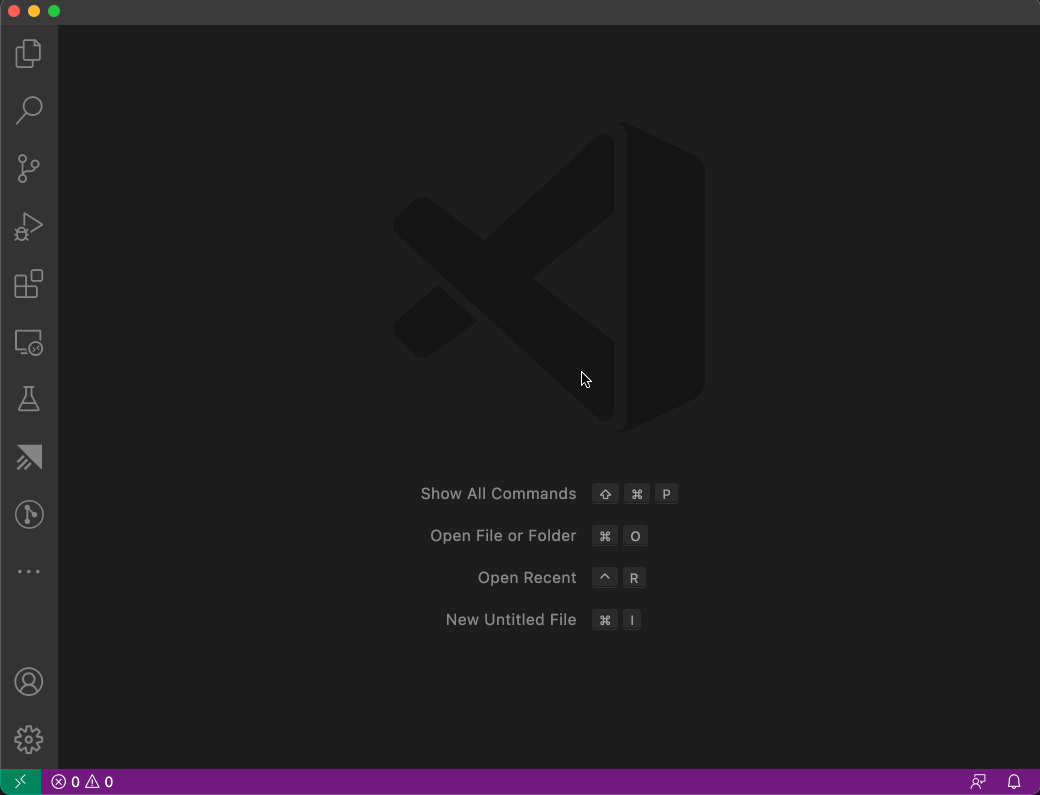Click Open File or Folder label

coord(503,536)
